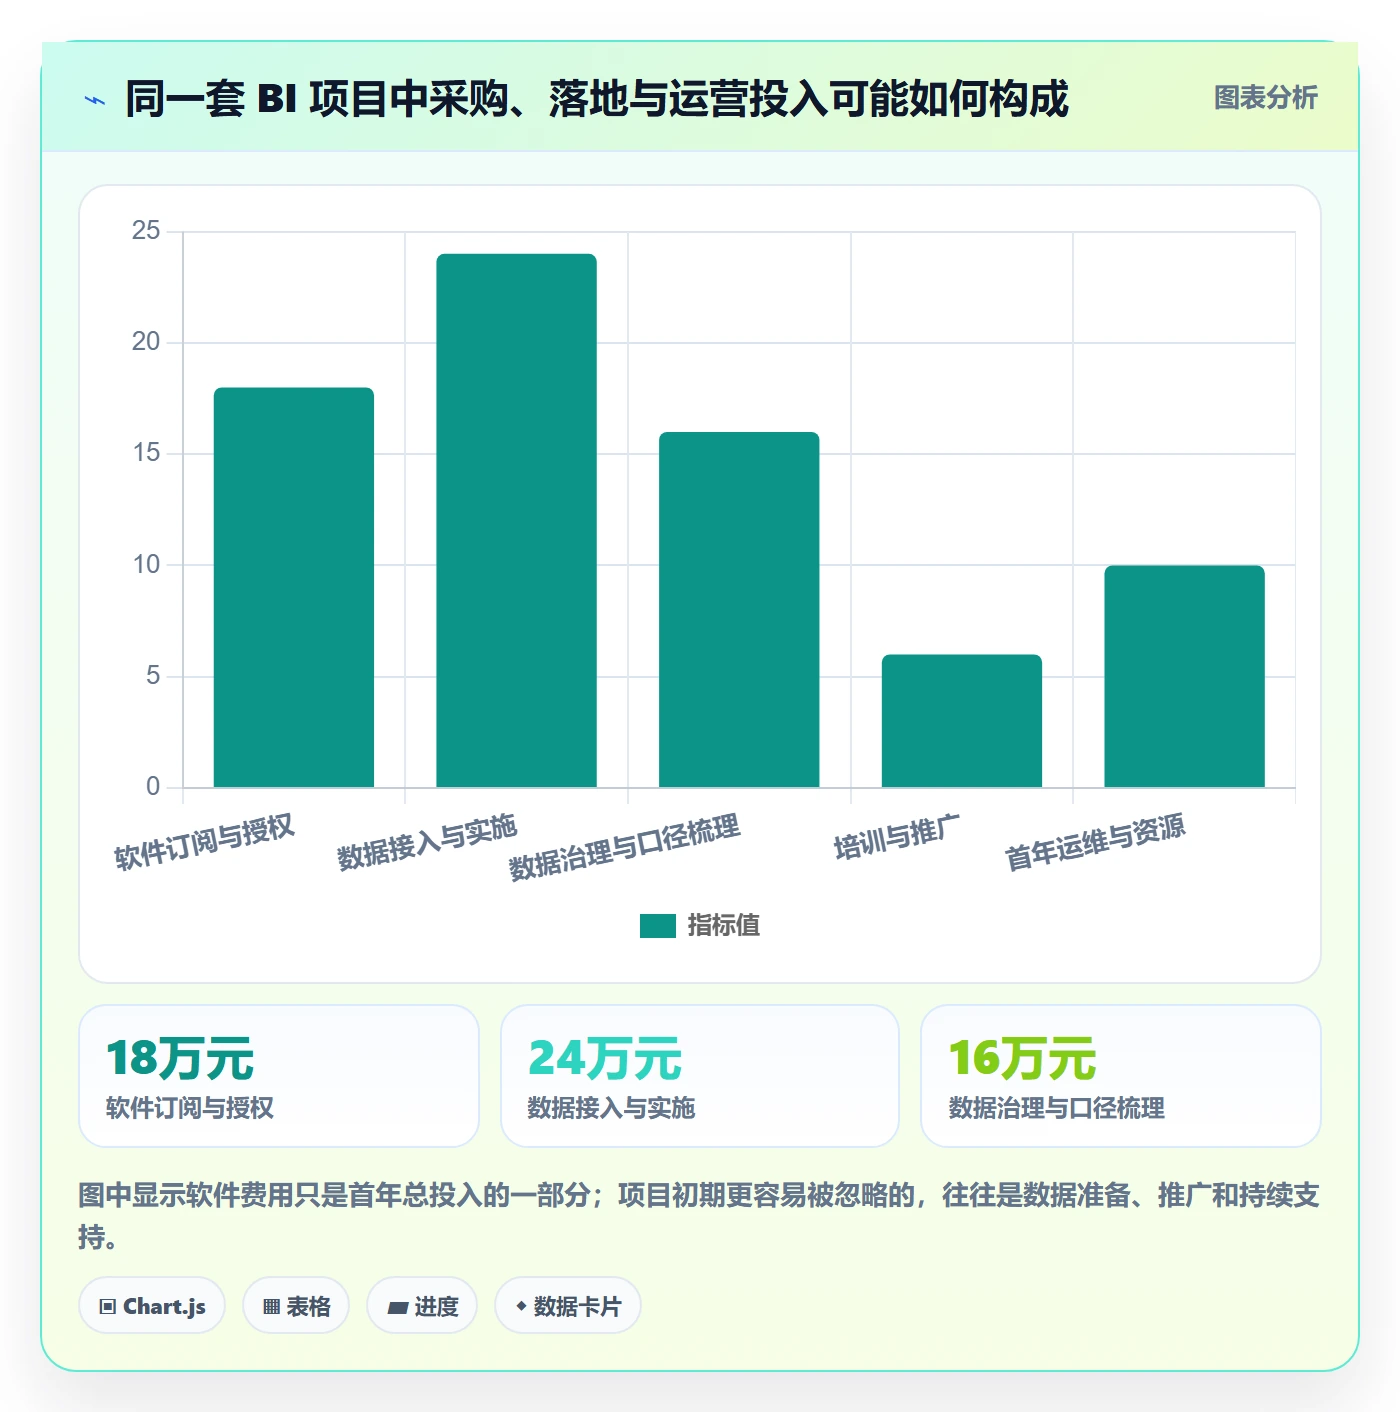Click the diamond icon in the 数据卡片 chip
The width and height of the screenshot is (1400, 1412).
pos(521,1306)
